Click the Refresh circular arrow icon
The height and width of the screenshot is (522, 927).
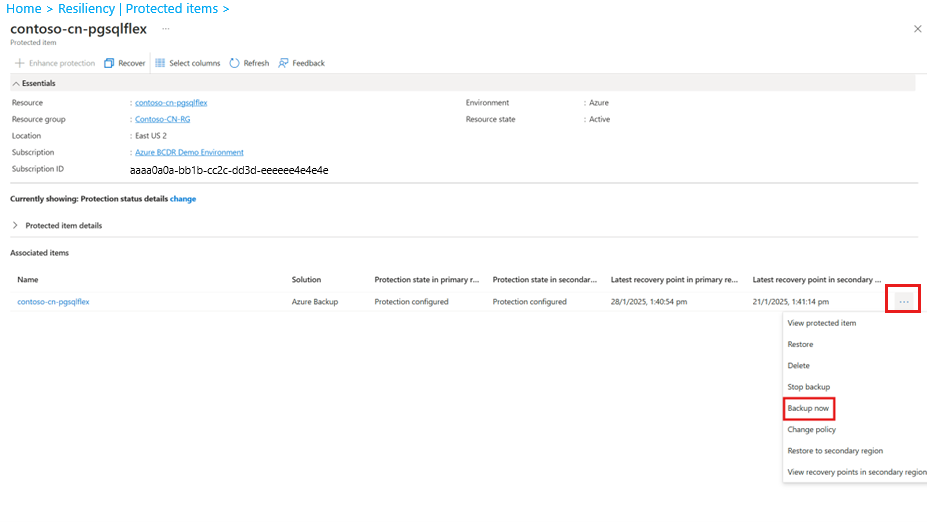[x=235, y=63]
